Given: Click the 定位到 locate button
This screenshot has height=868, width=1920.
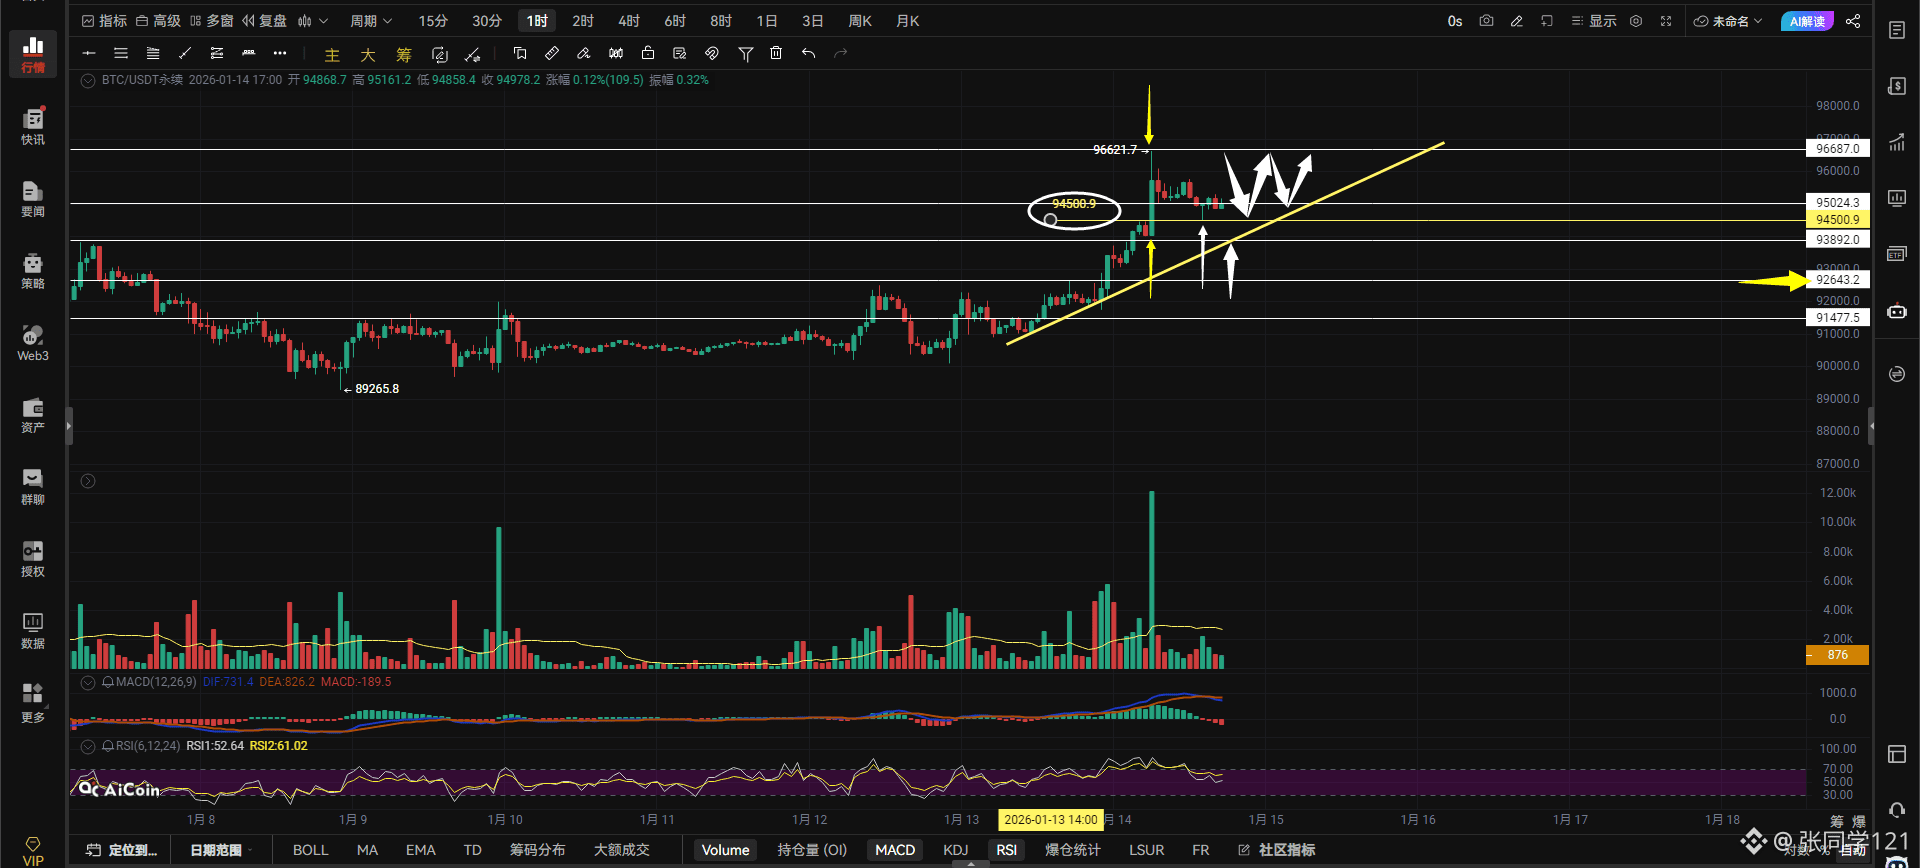Looking at the screenshot, I should point(122,850).
